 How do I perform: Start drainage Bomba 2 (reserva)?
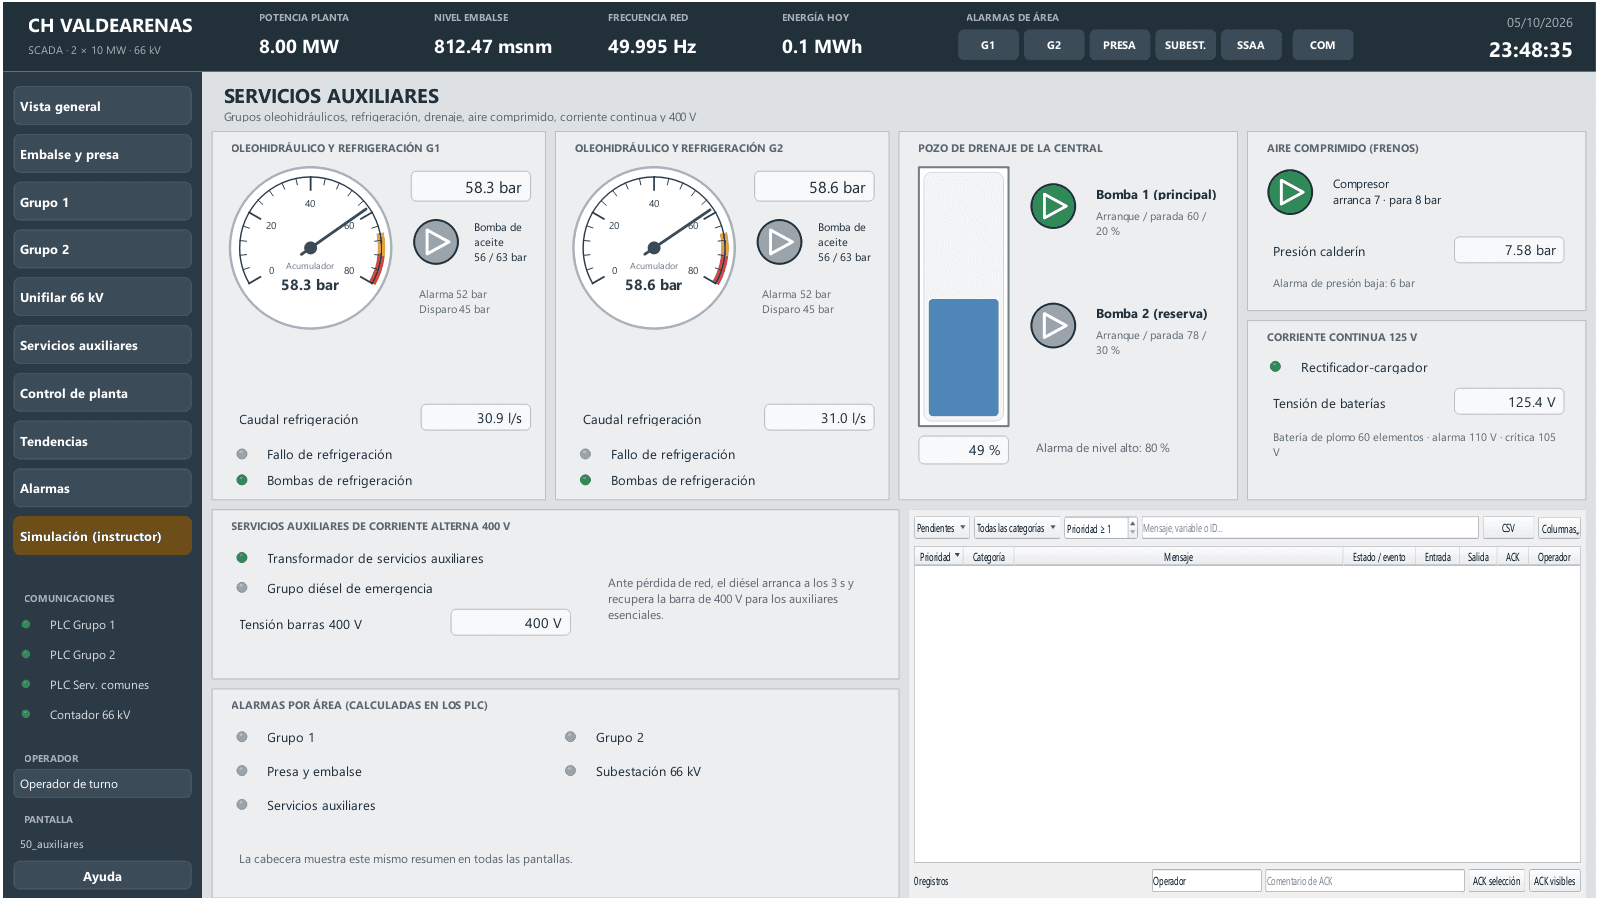(1053, 325)
